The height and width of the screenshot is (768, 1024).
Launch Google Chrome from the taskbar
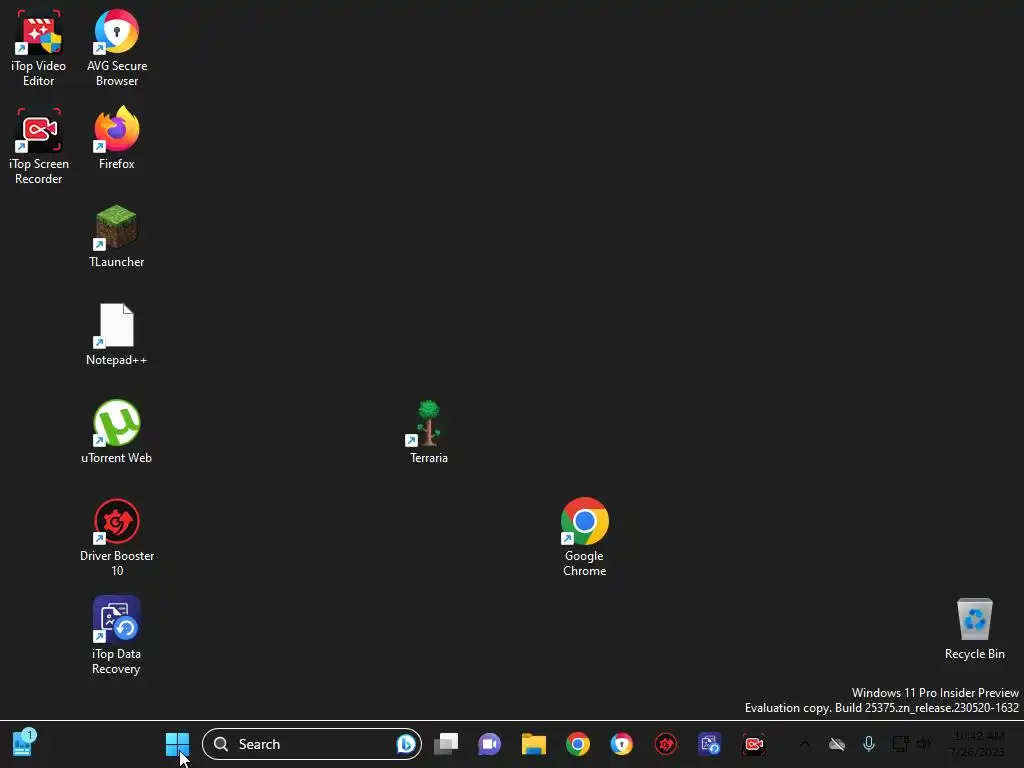pyautogui.click(x=577, y=744)
